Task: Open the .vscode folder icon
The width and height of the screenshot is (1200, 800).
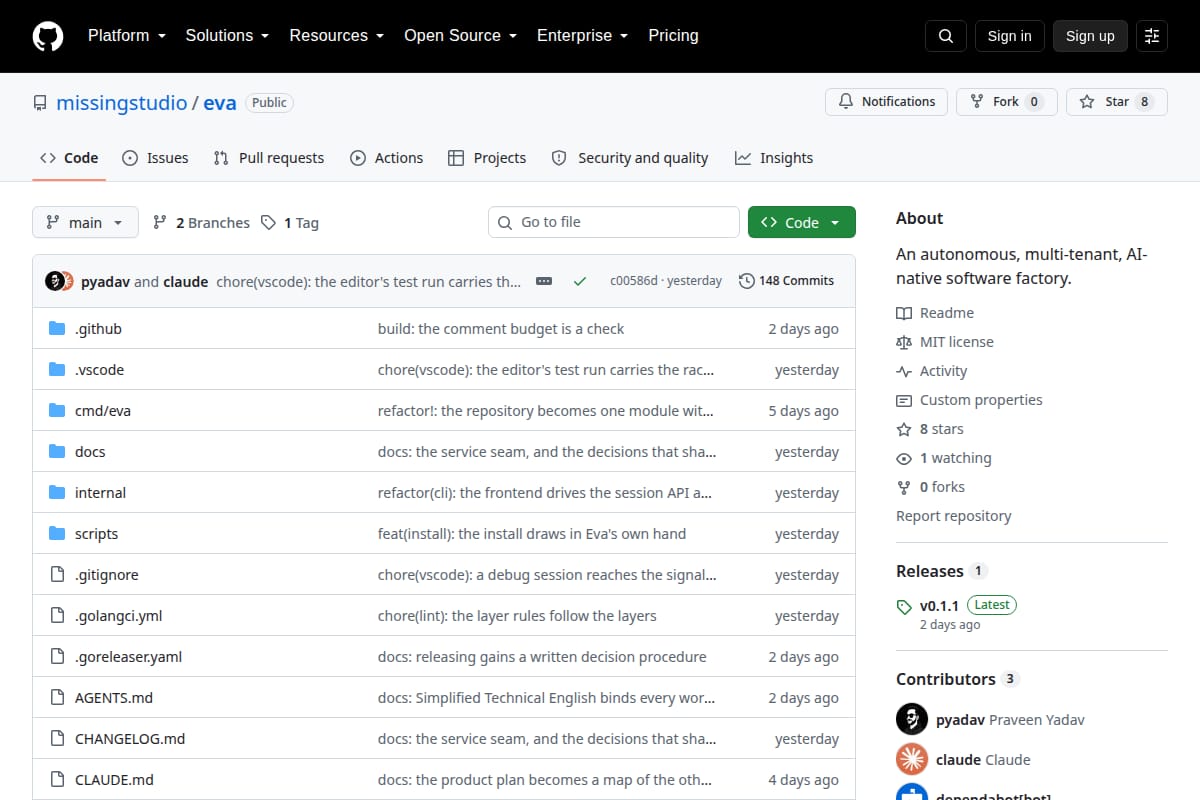Action: click(x=57, y=370)
